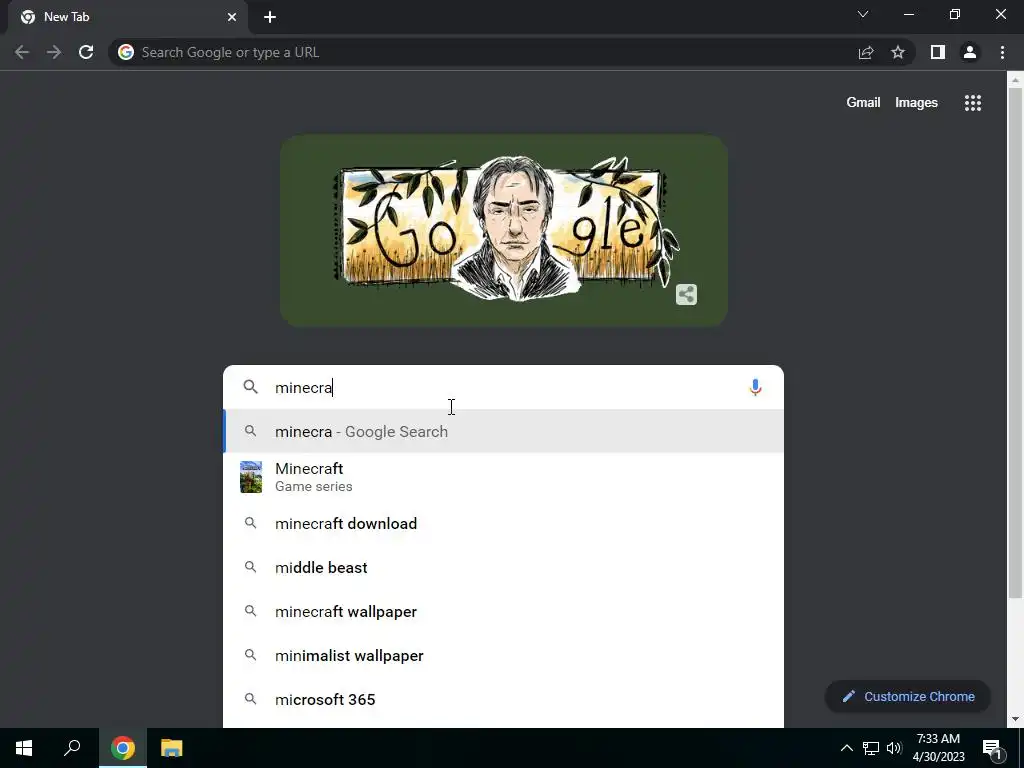Viewport: 1024px width, 768px height.
Task: Open a new tab with plus button
Action: [270, 17]
